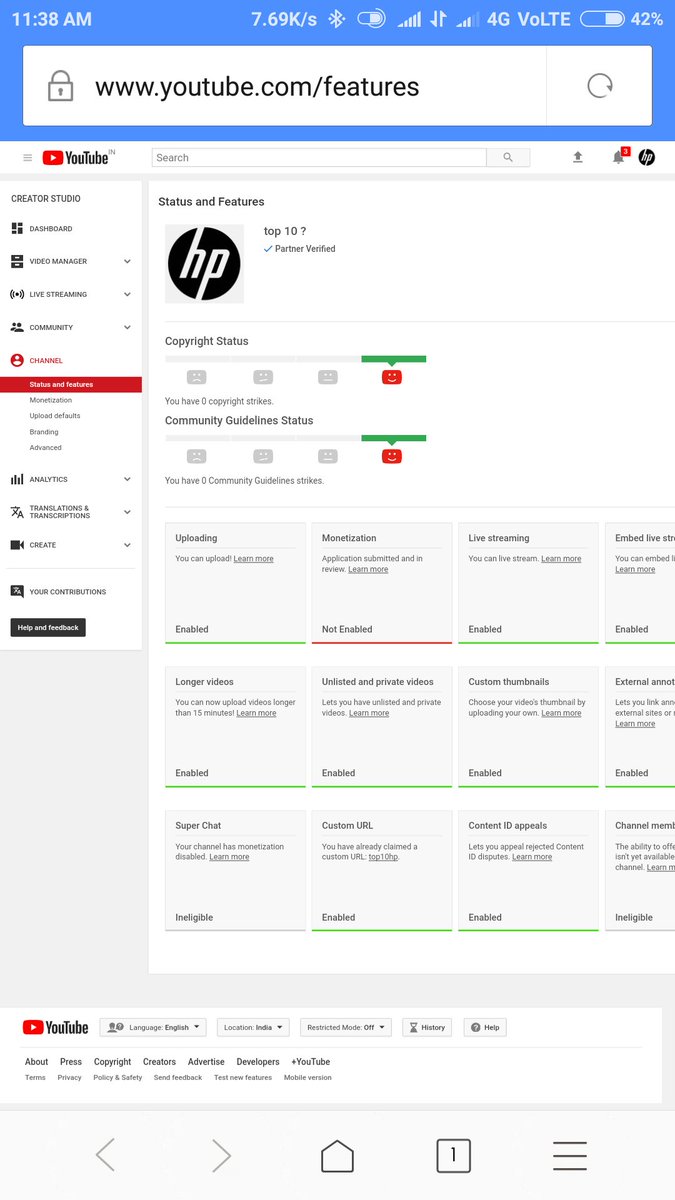Viewport: 675px width, 1200px height.
Task: Click the Channel person icon
Action: pyautogui.click(x=17, y=360)
